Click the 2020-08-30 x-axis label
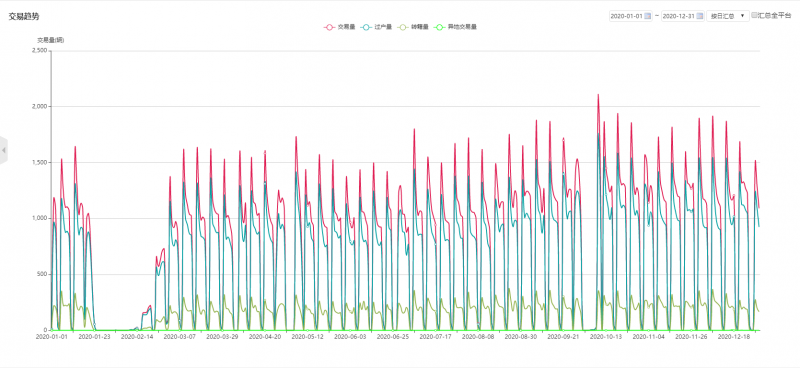Image resolution: width=800 pixels, height=368 pixels. click(521, 337)
